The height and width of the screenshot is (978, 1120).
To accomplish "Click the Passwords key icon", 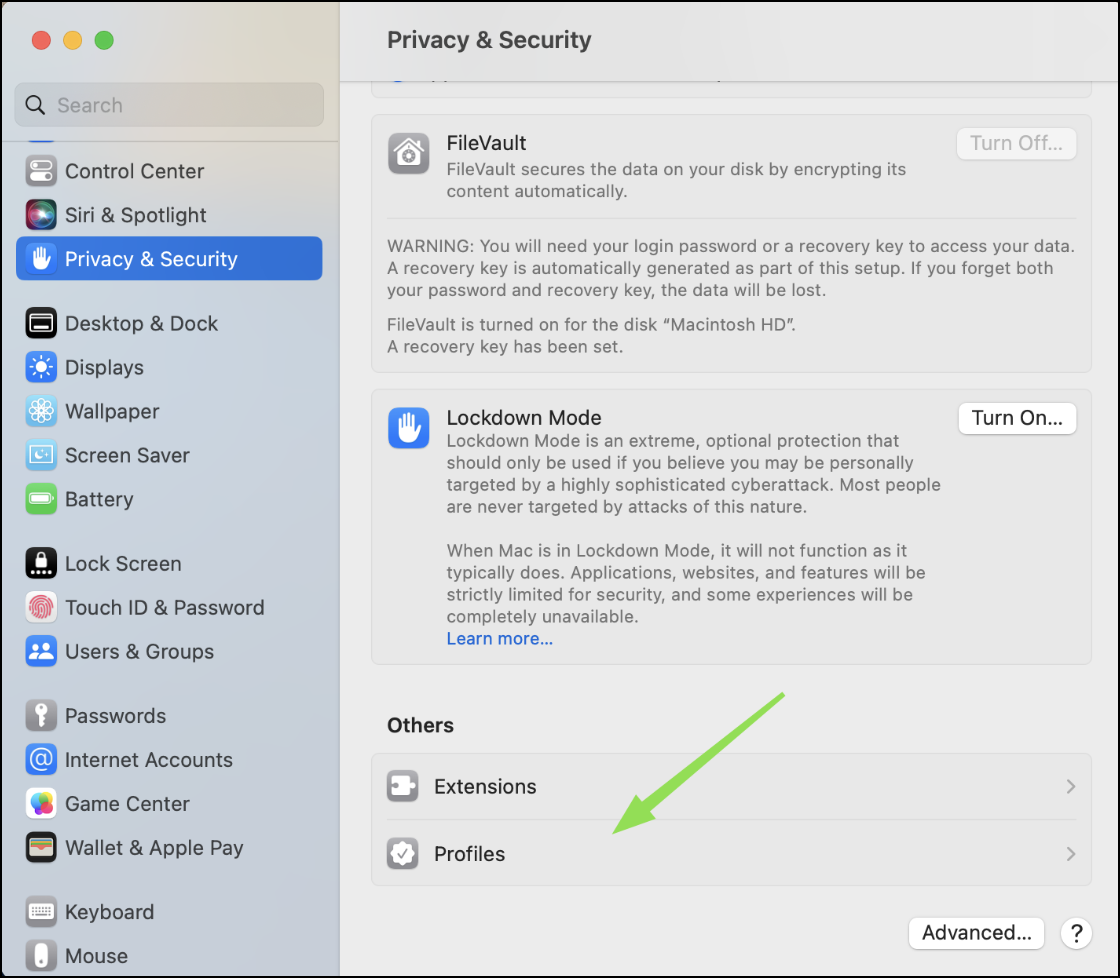I will click(x=41, y=715).
